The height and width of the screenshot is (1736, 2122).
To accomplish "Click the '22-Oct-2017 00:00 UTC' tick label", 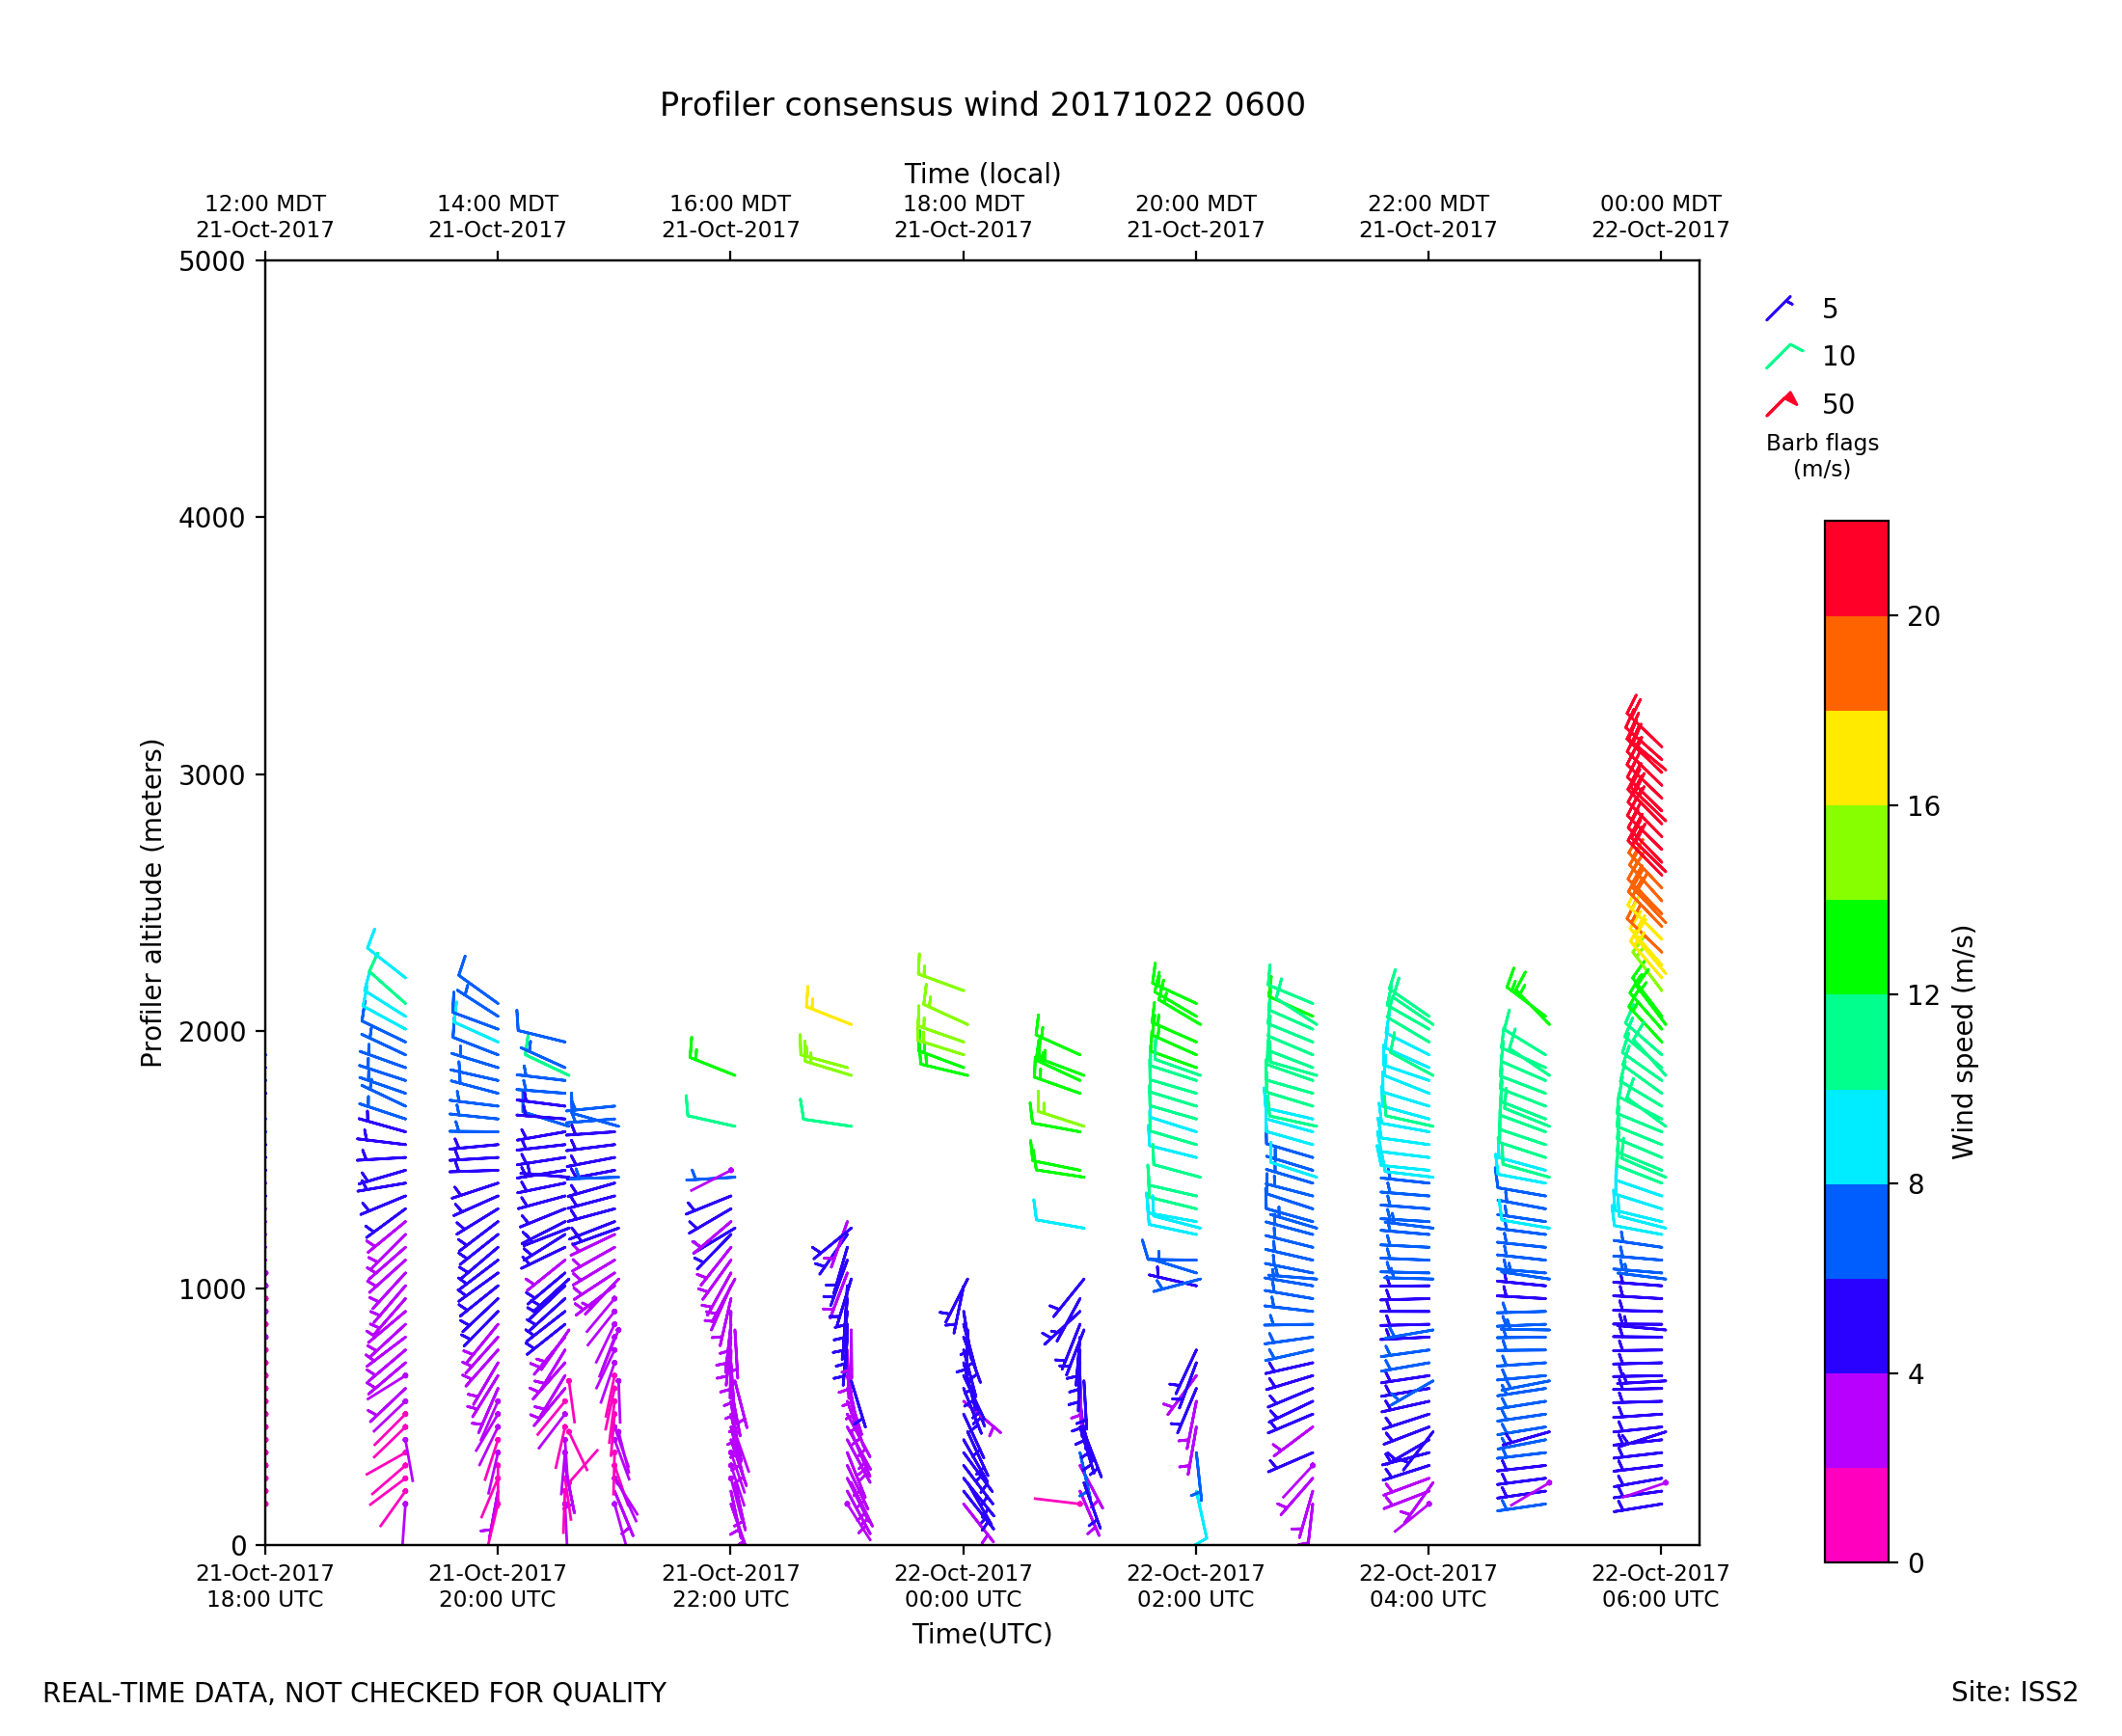I will click(x=962, y=1586).
